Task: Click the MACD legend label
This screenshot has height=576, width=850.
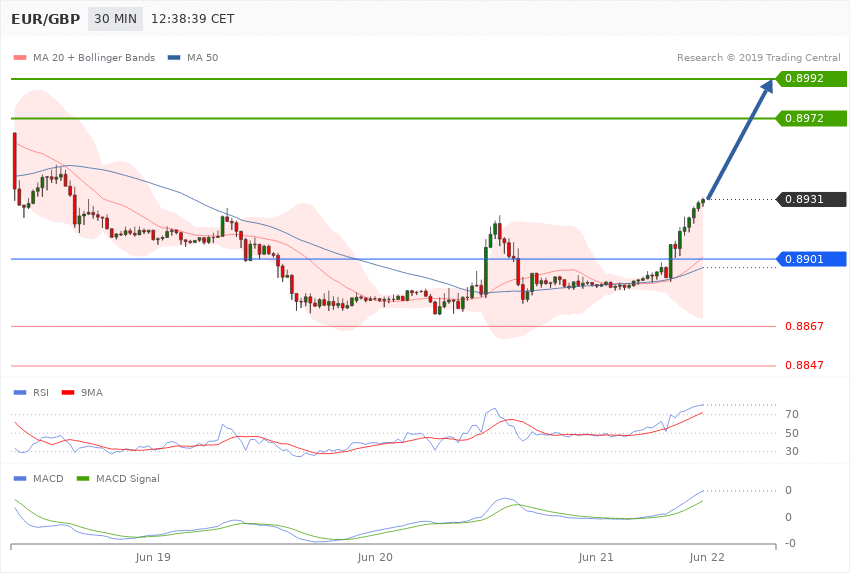Action: (x=48, y=478)
